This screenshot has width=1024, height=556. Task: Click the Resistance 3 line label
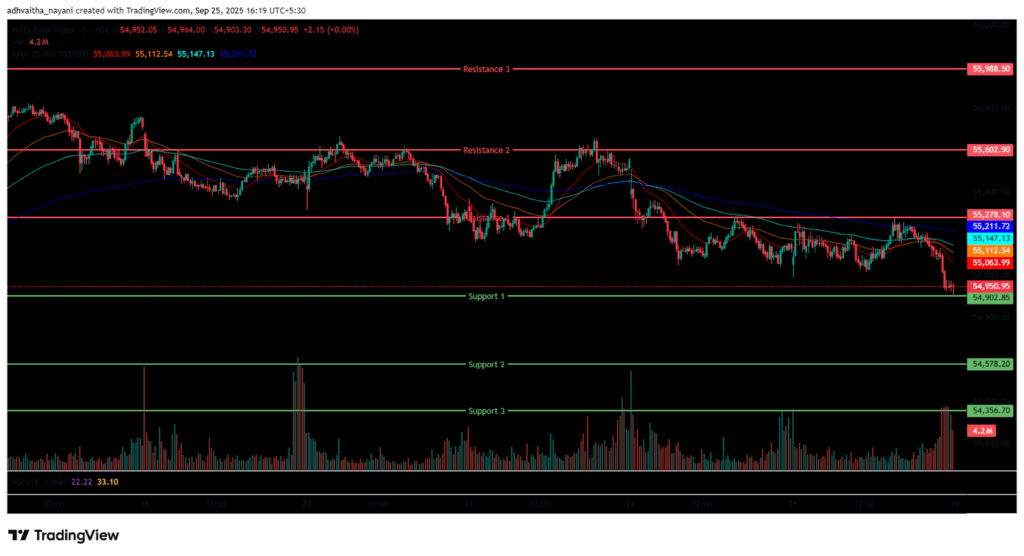click(x=486, y=69)
